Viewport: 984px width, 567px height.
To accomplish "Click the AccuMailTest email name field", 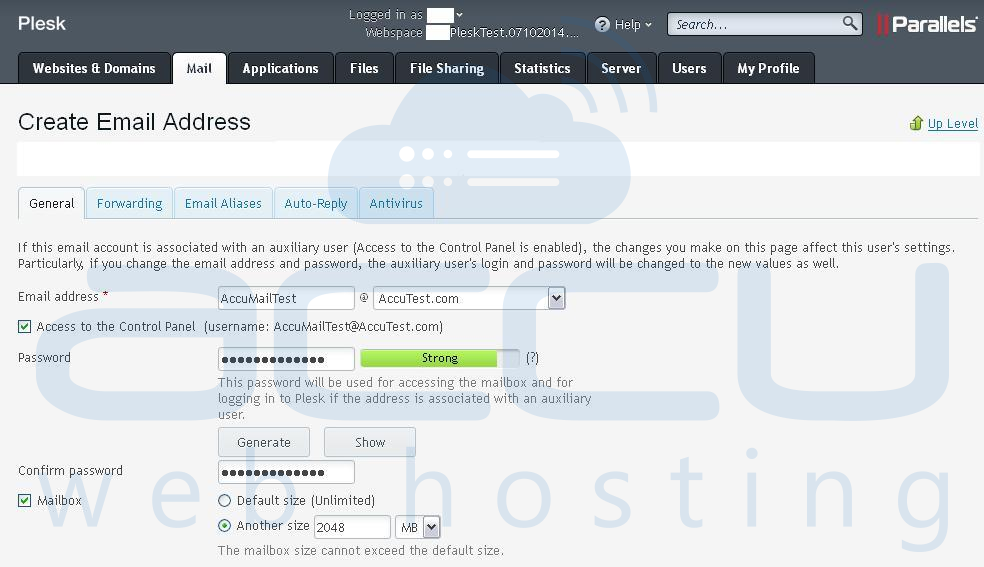I will pyautogui.click(x=286, y=298).
